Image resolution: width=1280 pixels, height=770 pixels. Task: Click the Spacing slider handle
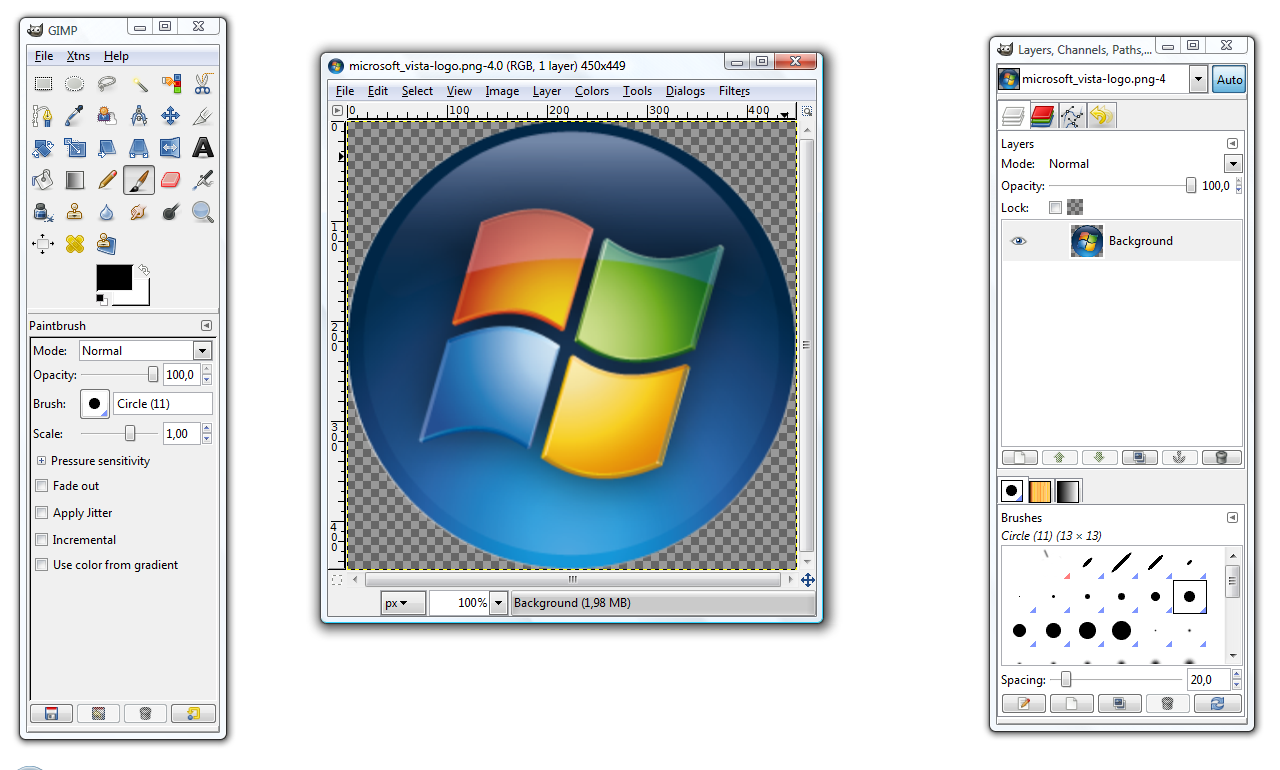[1066, 680]
